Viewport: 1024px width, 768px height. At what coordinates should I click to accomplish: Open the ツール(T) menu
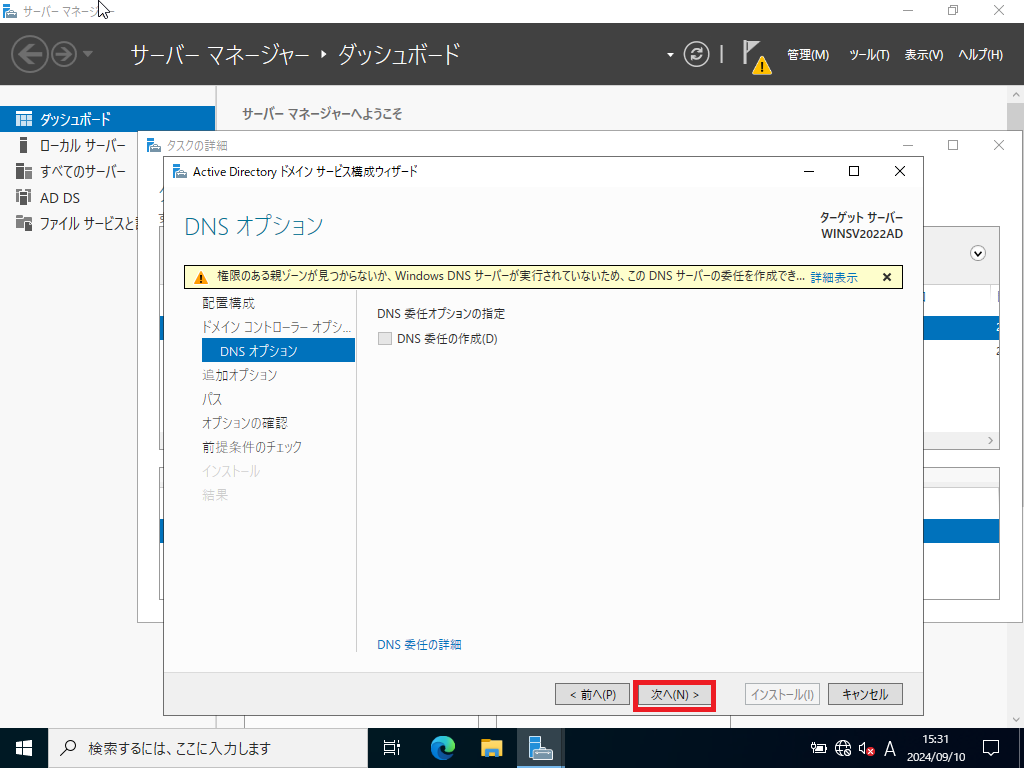[869, 55]
